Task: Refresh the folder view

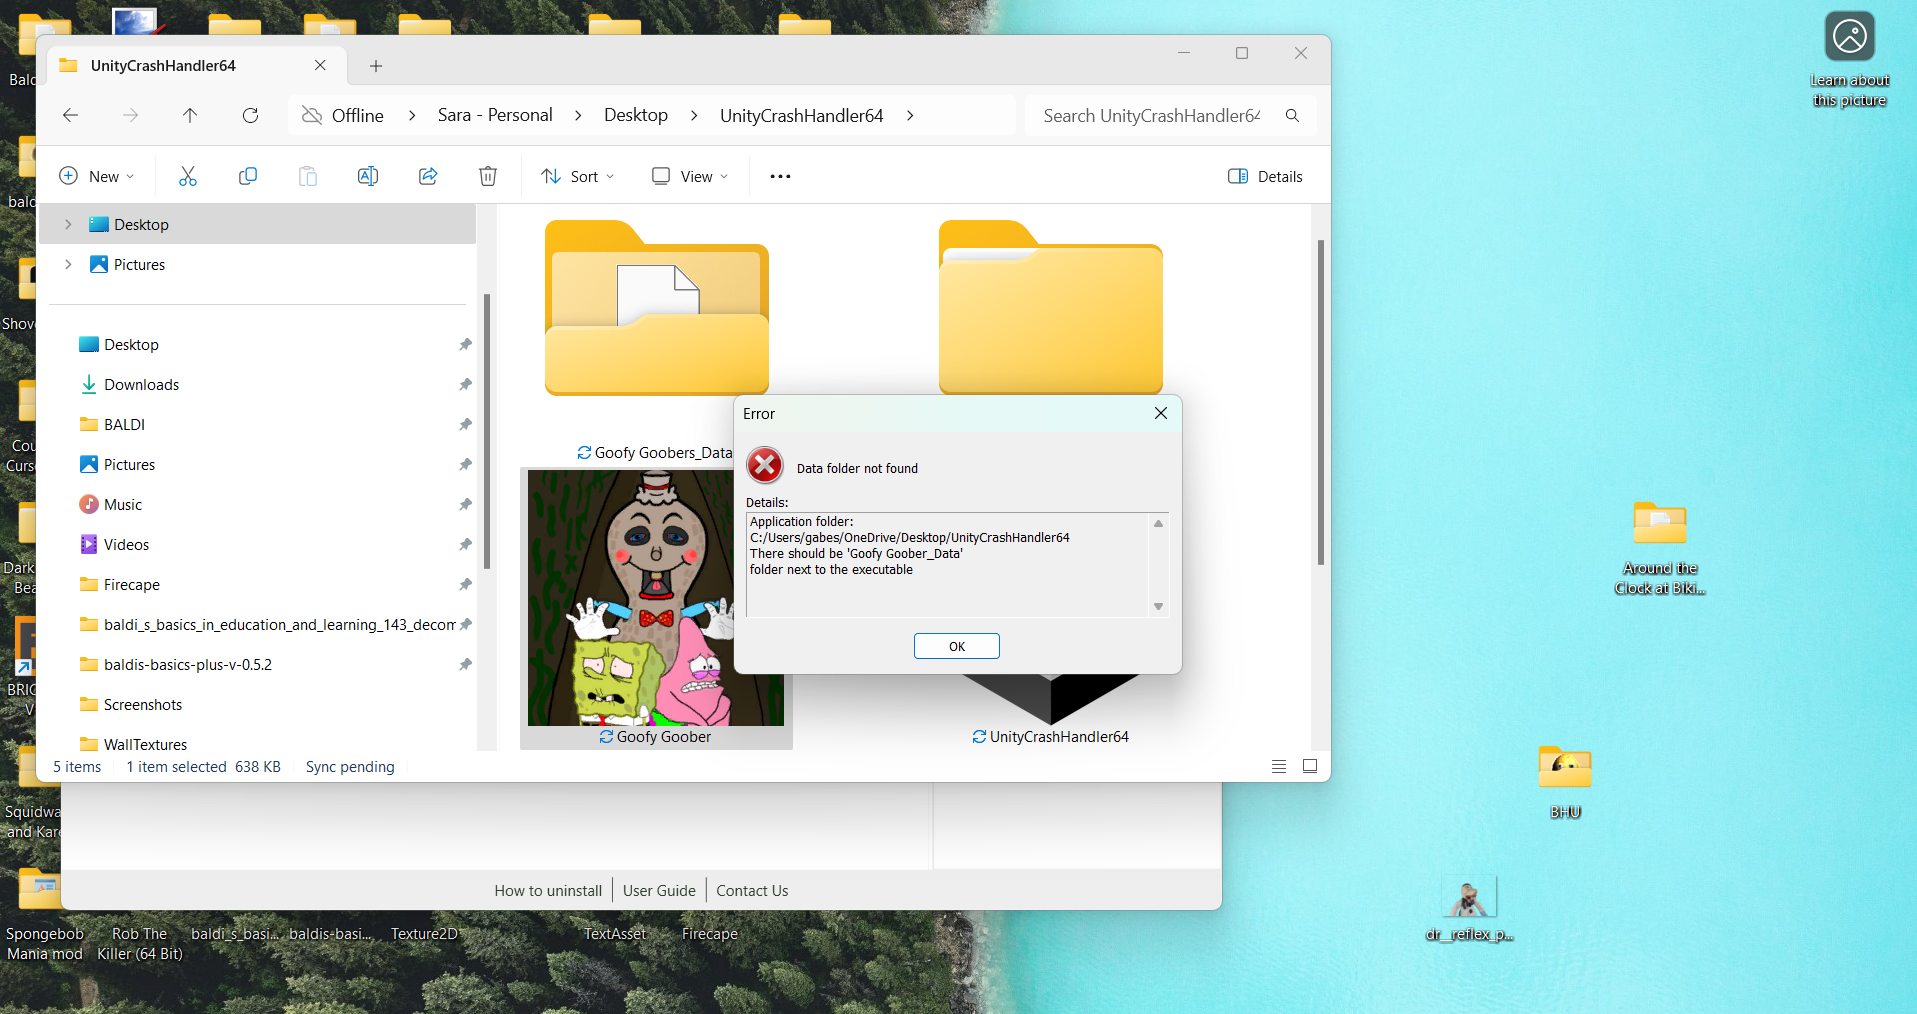Action: point(250,115)
